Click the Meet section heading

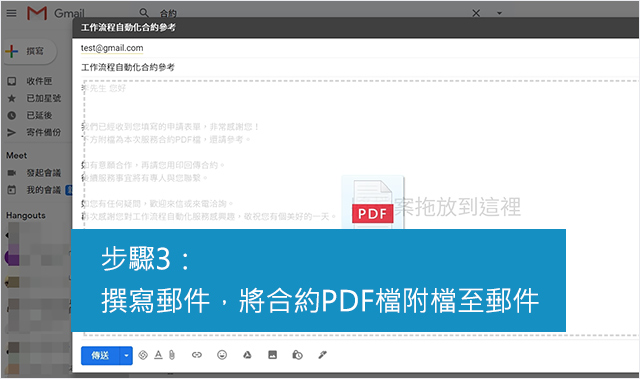pyautogui.click(x=16, y=155)
